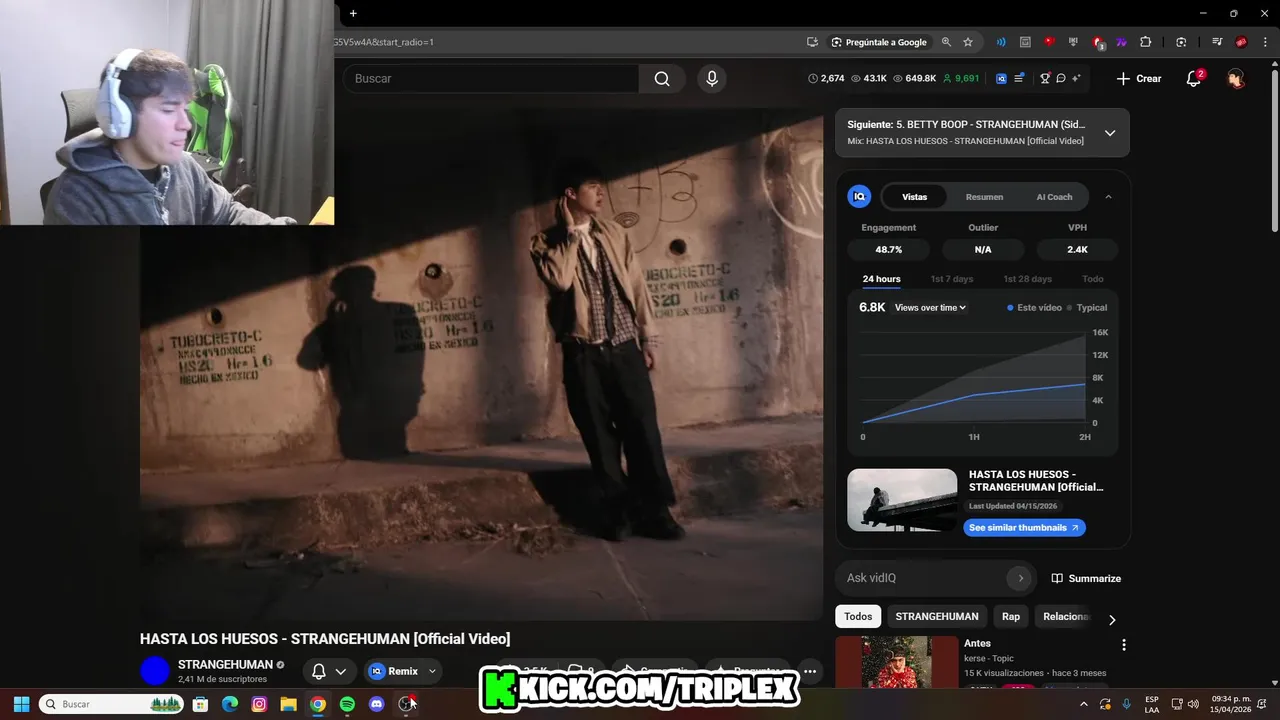Switch to the AI Coach tab
Screen dimensions: 1280x720
[x=1054, y=197]
